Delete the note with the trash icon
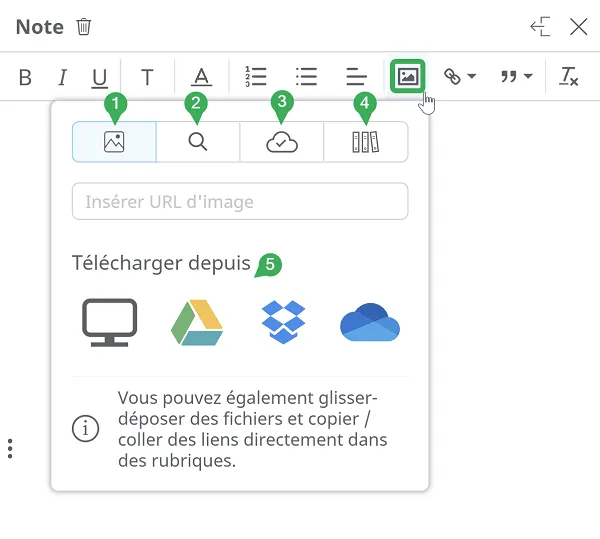Viewport: 600px width, 539px height. pyautogui.click(x=83, y=27)
